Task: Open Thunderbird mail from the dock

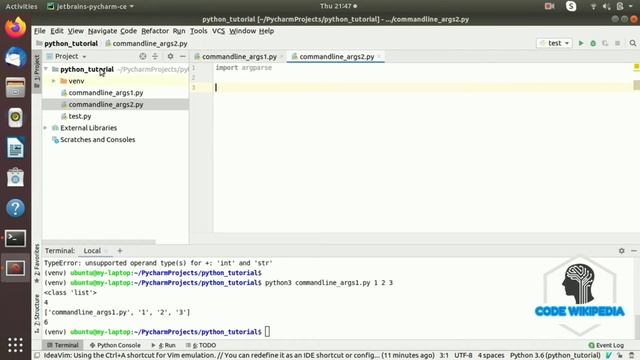Action: click(x=16, y=57)
